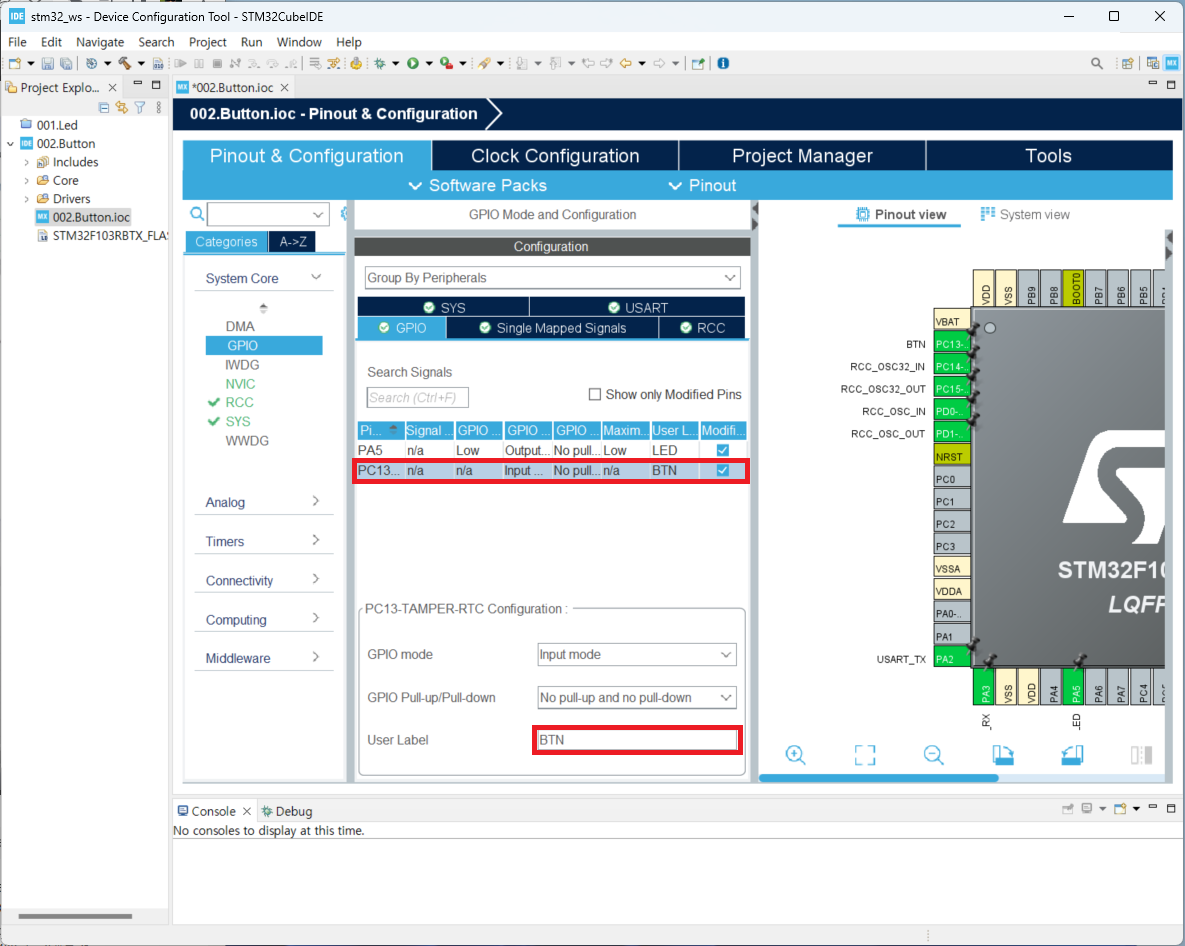
Task: Zoom out on the pinout view
Action: click(933, 754)
